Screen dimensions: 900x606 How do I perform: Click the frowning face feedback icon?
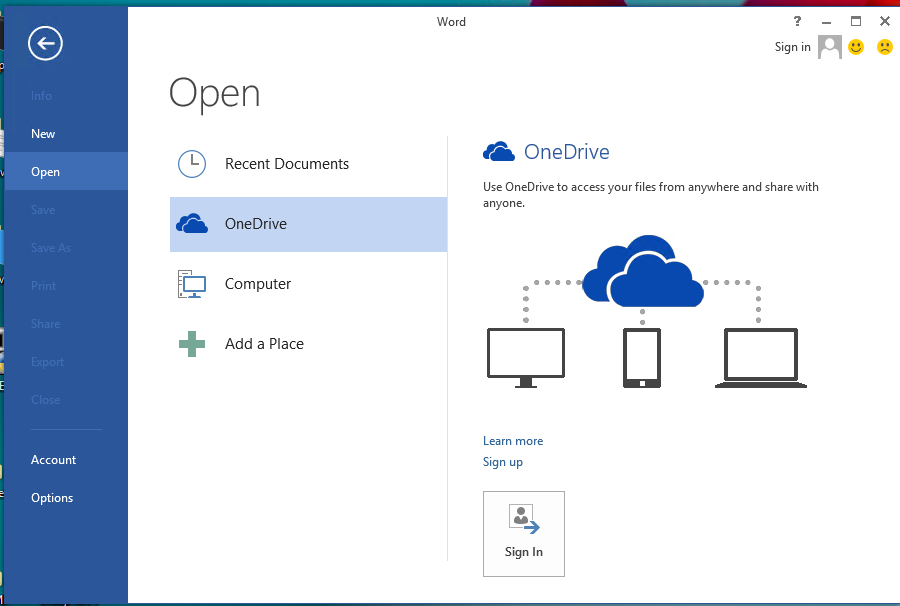pos(884,46)
